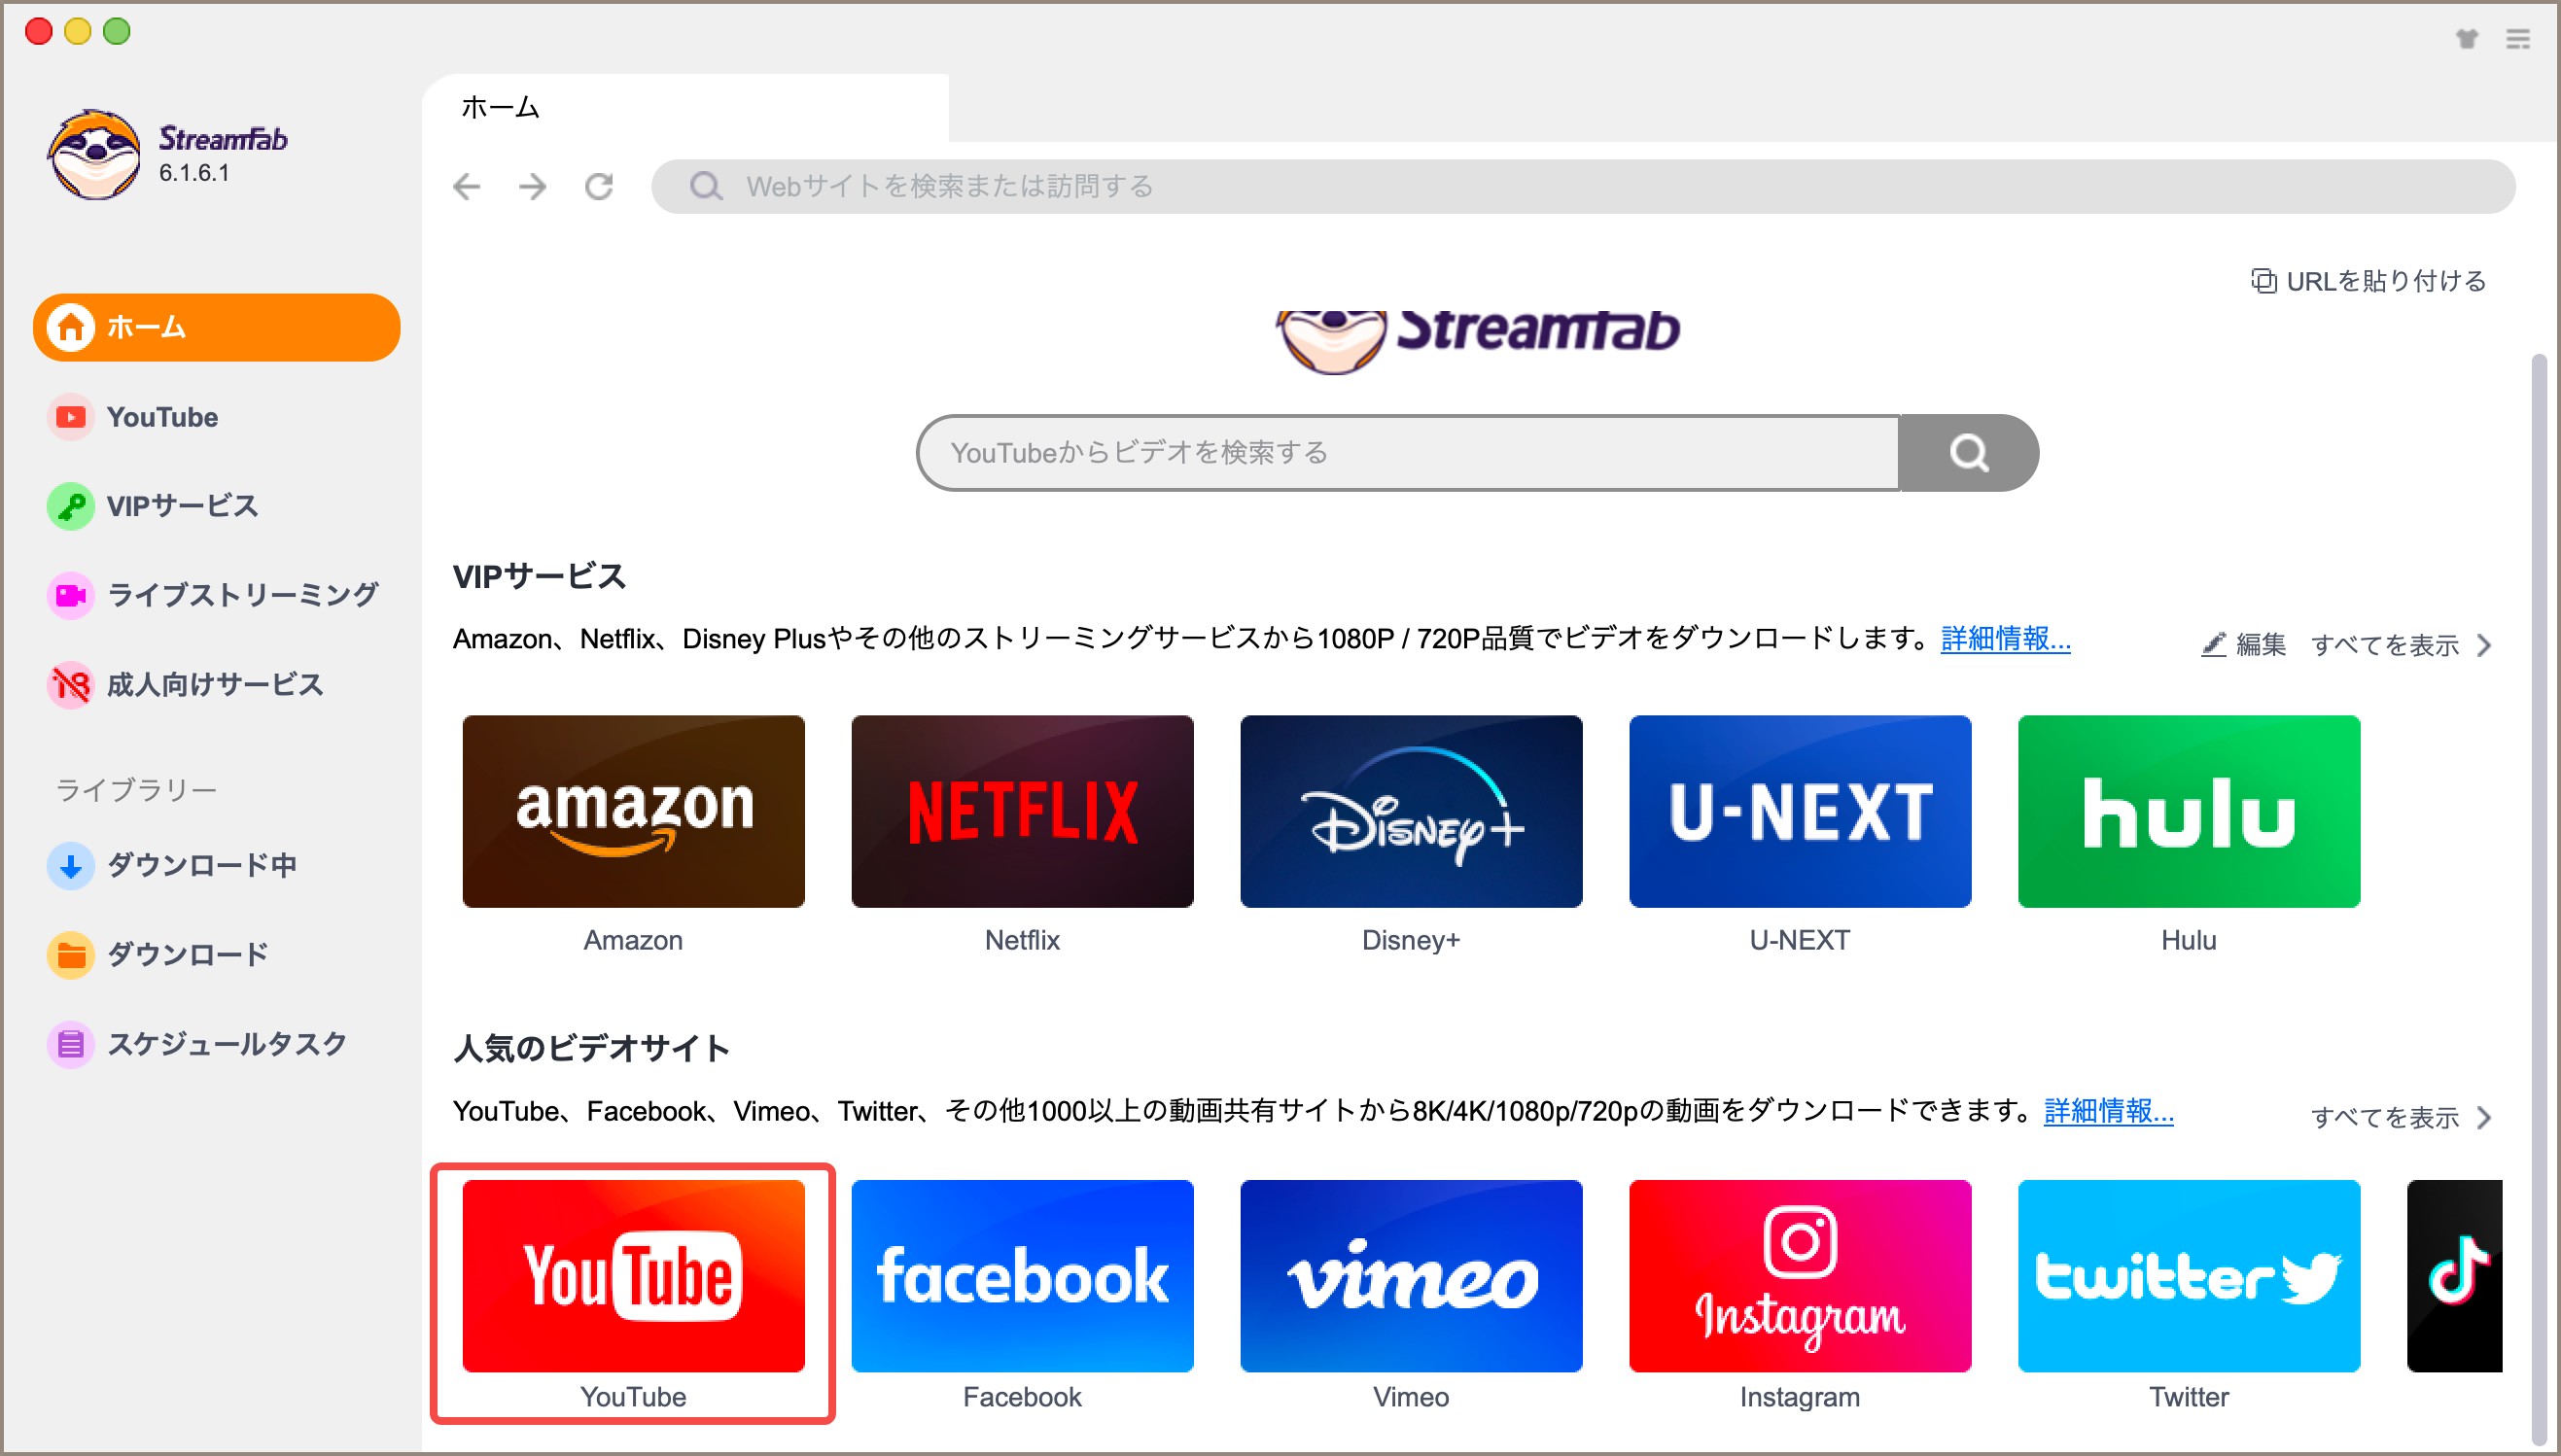Viewport: 2561px width, 1456px height.
Task: Focus the YouTubeからビデオを検索する field
Action: pos(1409,453)
